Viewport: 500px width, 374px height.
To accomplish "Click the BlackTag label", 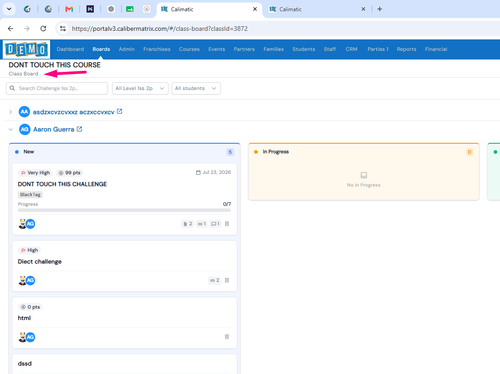I will (30, 195).
